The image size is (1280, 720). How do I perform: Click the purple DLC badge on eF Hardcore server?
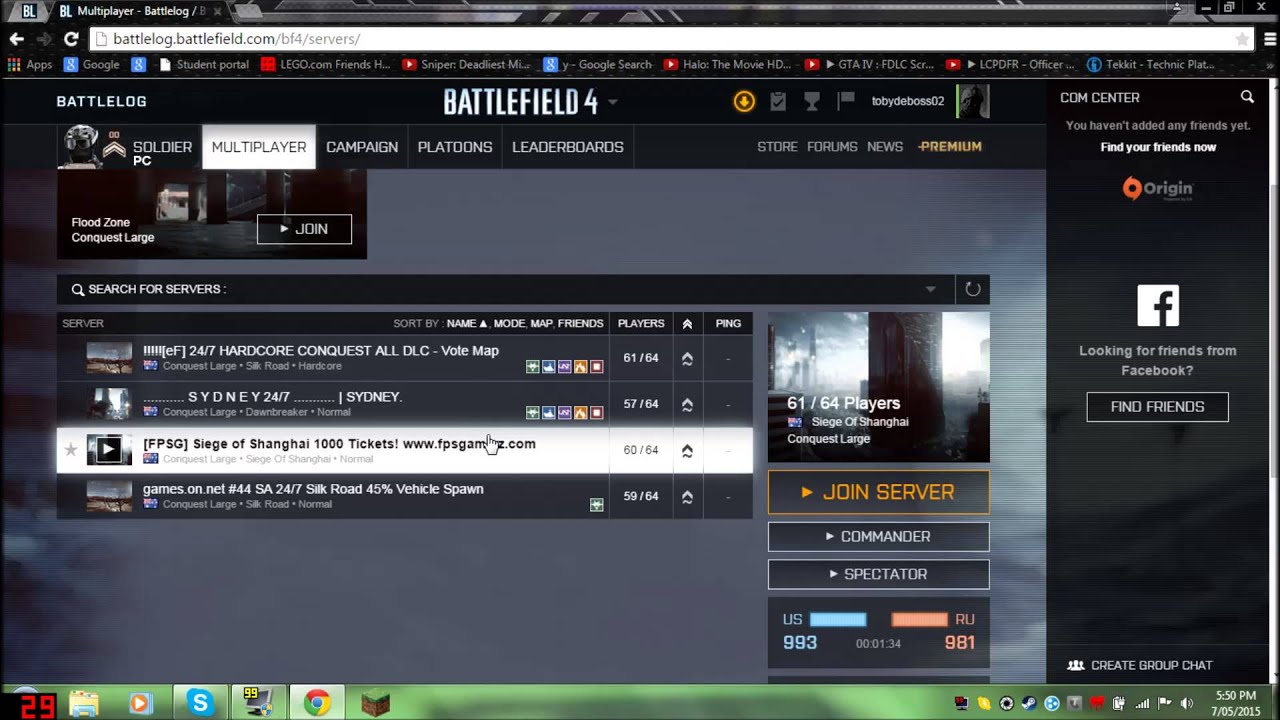point(565,367)
